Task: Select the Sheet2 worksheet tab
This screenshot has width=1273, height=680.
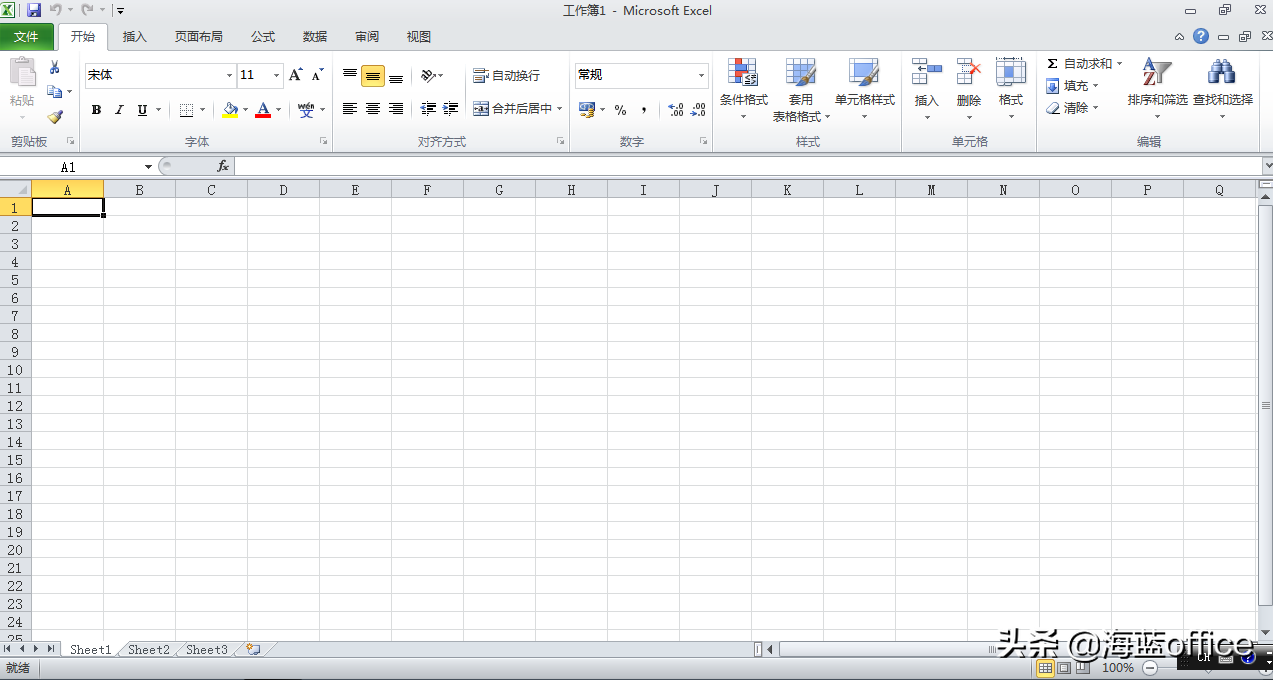Action: (x=149, y=649)
